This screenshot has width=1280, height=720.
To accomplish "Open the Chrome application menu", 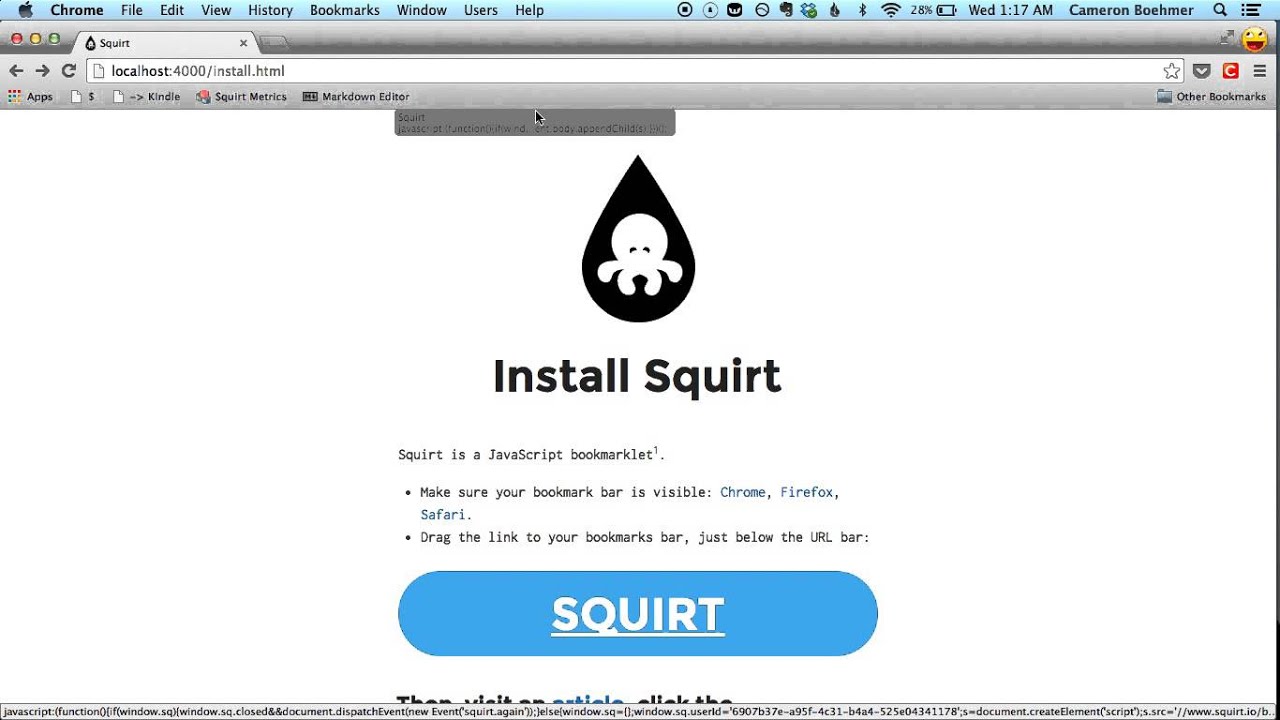I will click(x=77, y=10).
